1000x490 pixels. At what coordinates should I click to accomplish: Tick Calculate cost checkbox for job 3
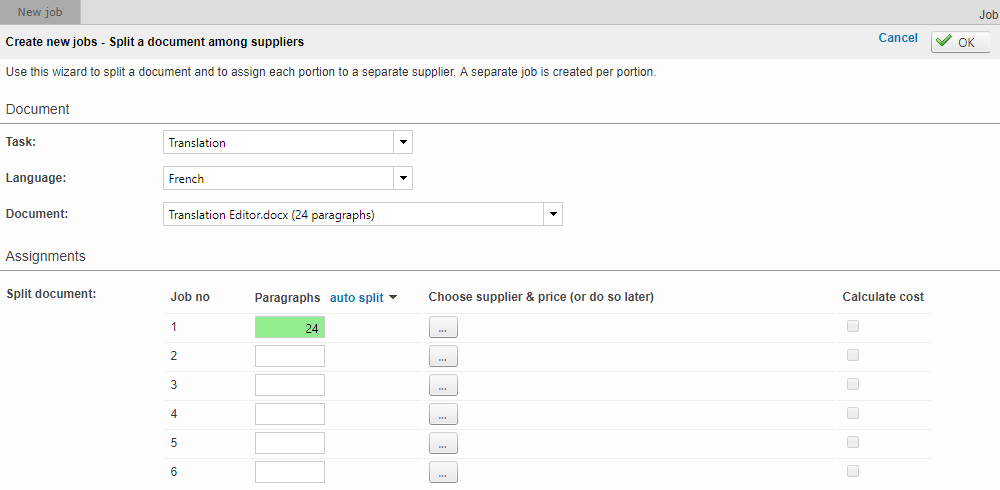click(853, 384)
